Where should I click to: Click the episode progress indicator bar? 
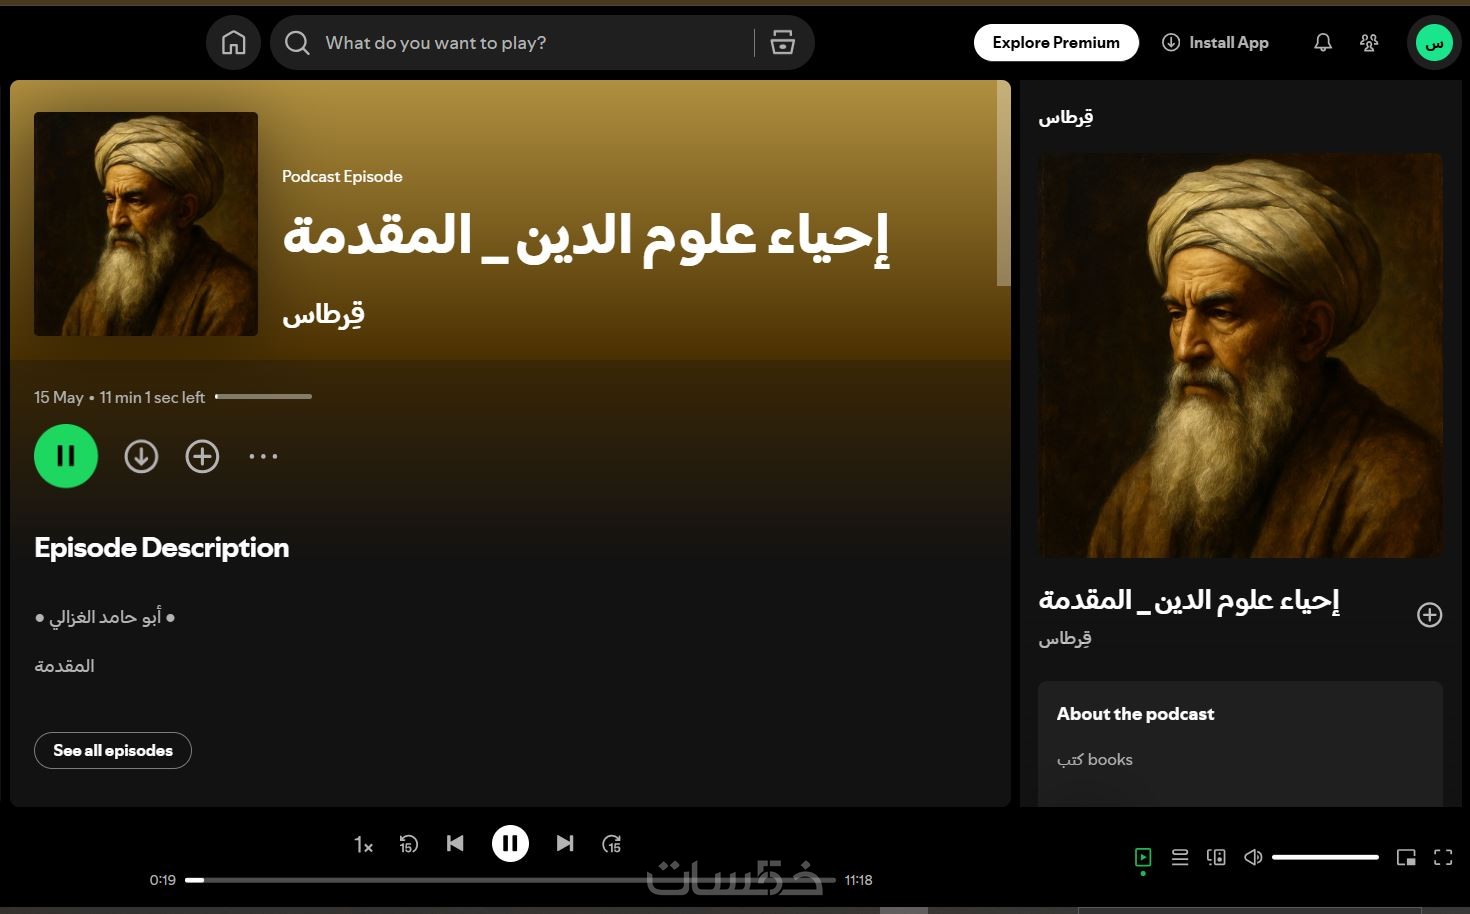pyautogui.click(x=263, y=397)
